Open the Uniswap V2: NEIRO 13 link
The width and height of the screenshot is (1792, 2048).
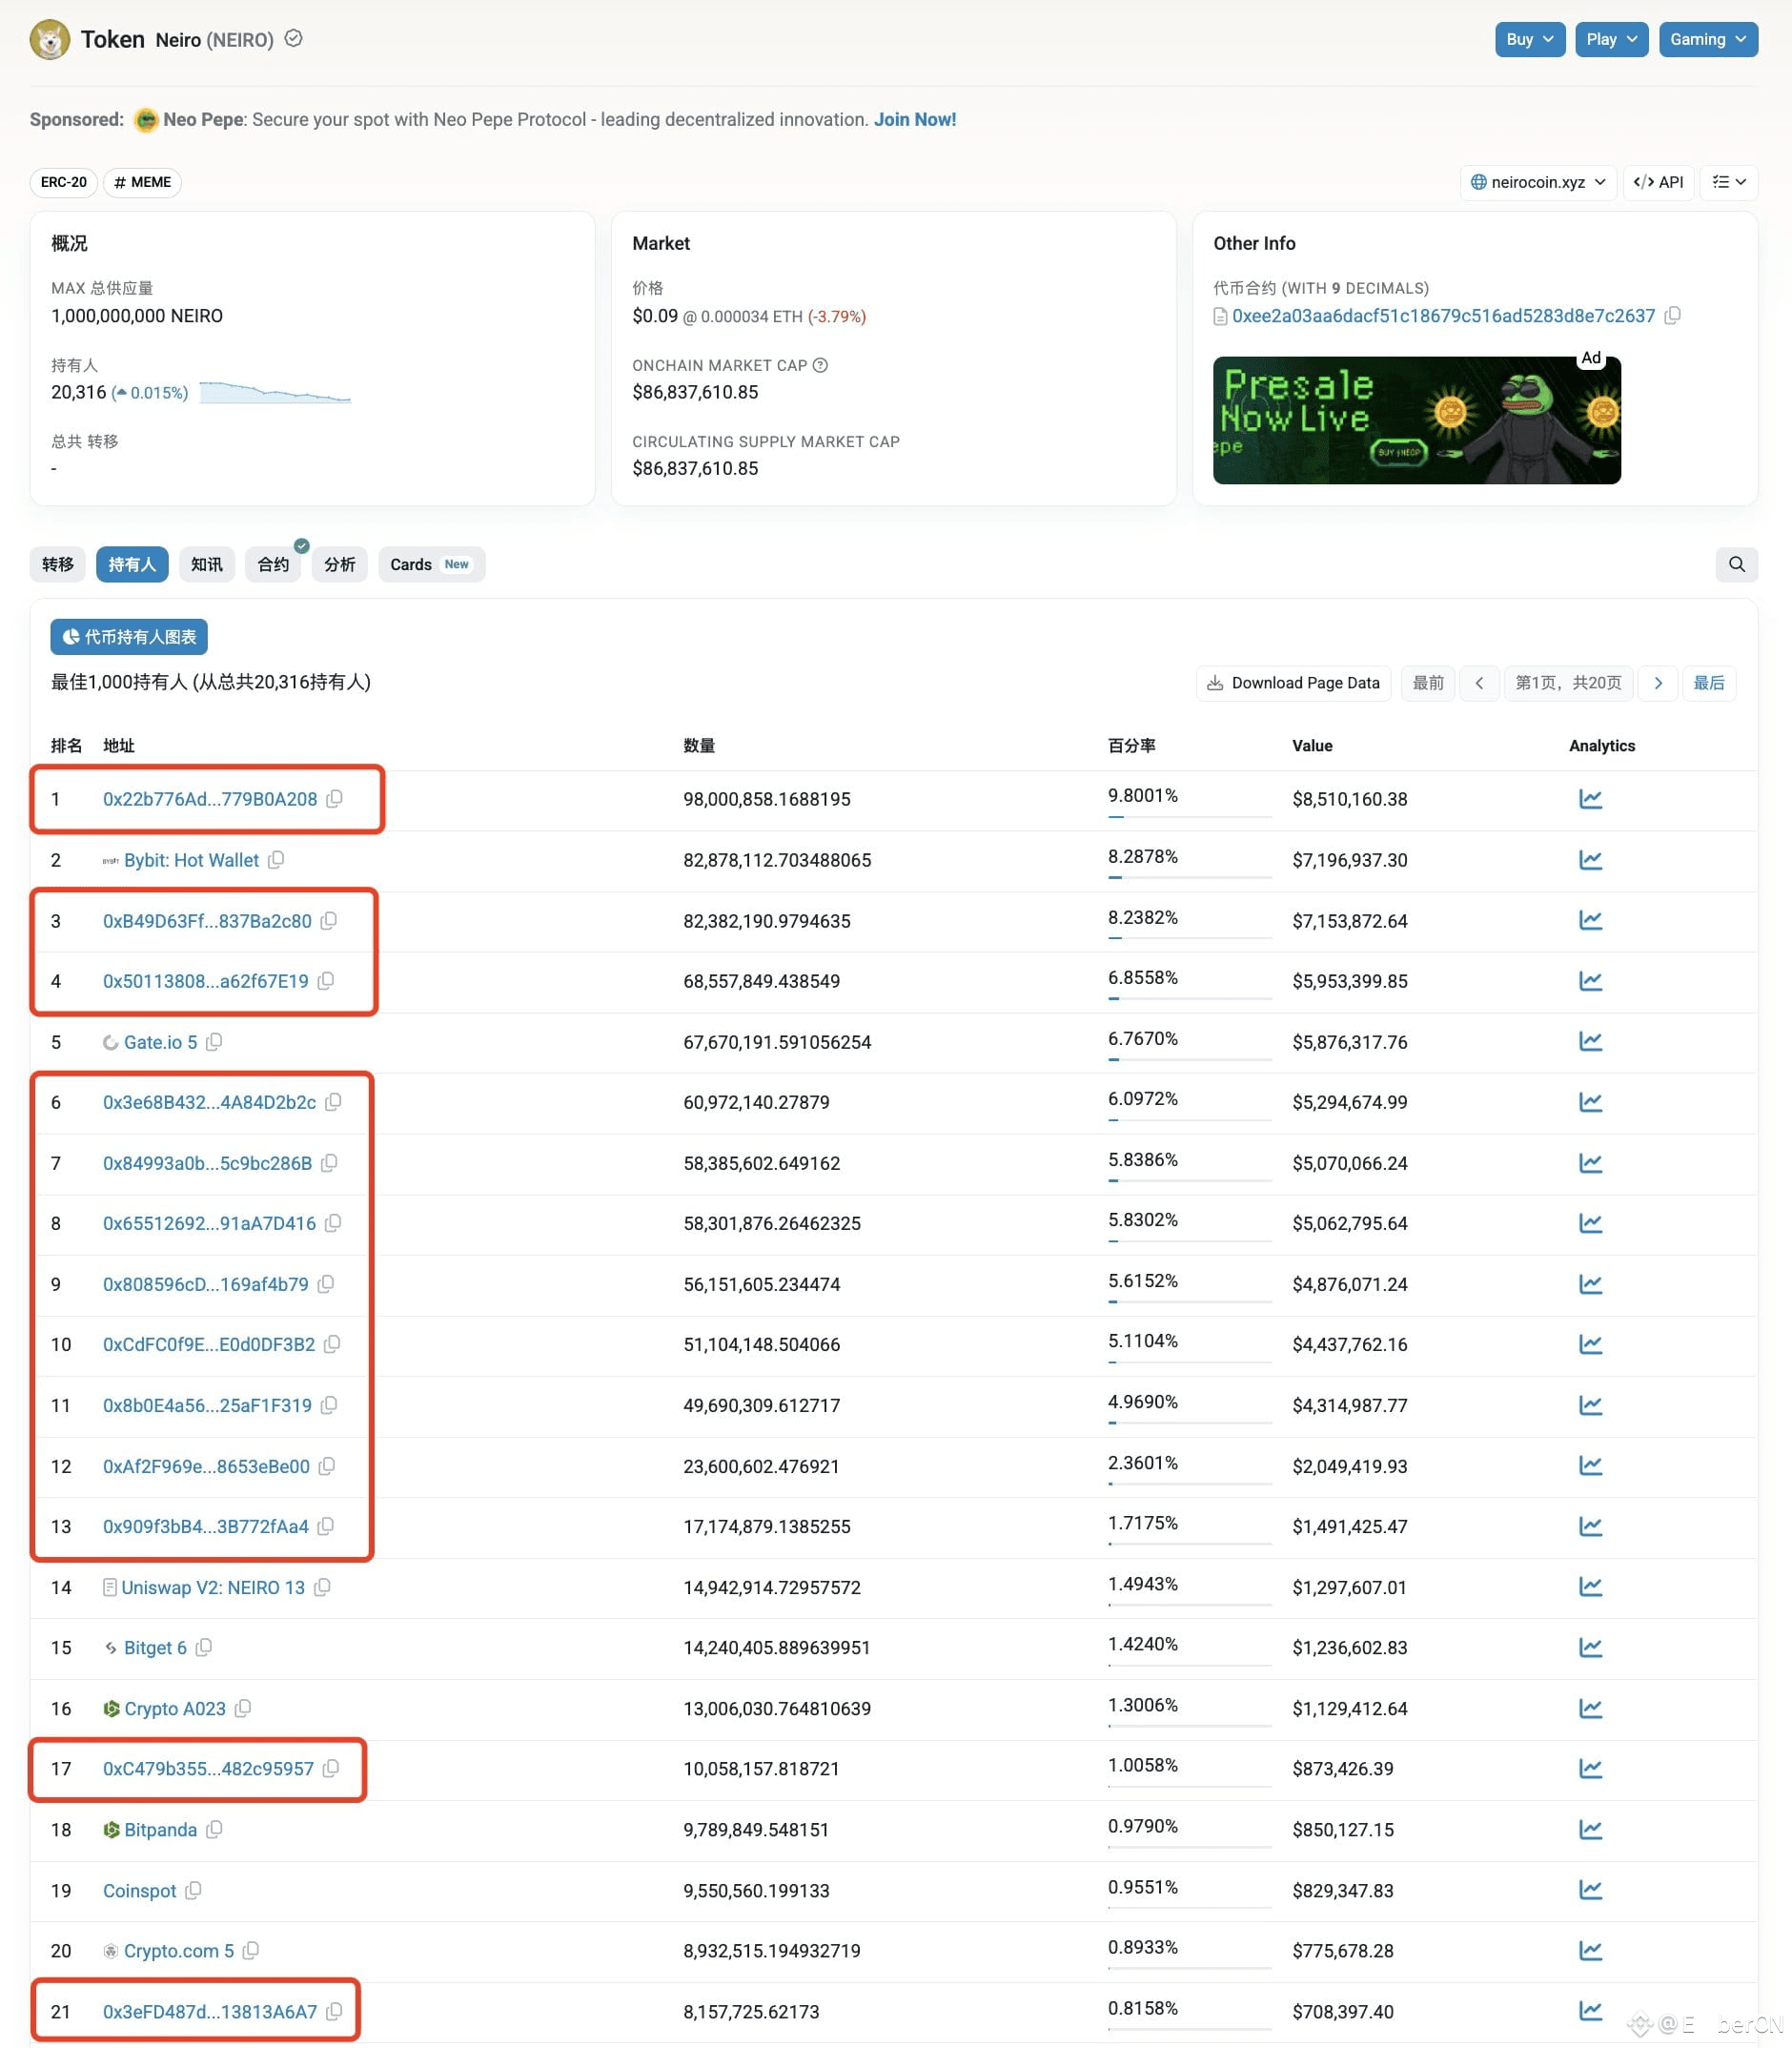tap(213, 1587)
